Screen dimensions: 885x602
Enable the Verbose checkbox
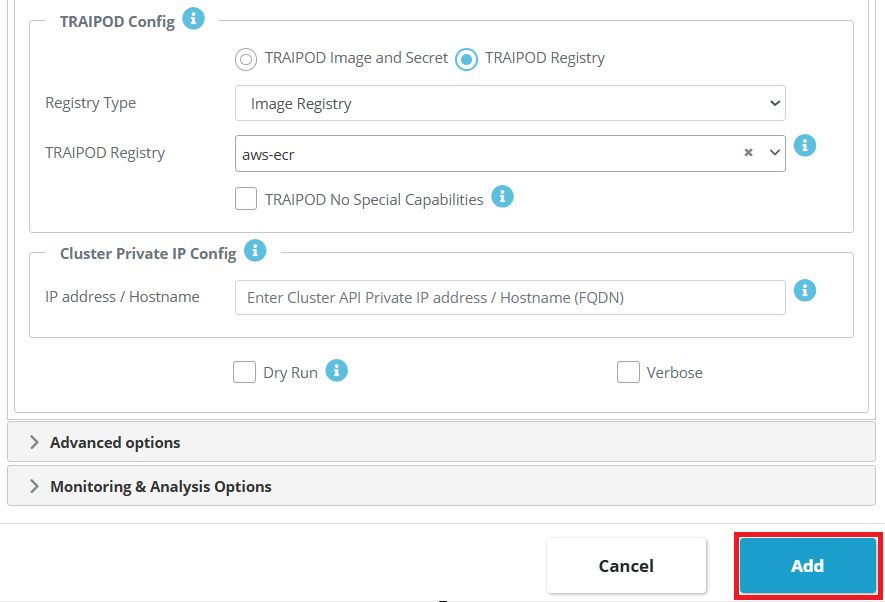tap(628, 372)
